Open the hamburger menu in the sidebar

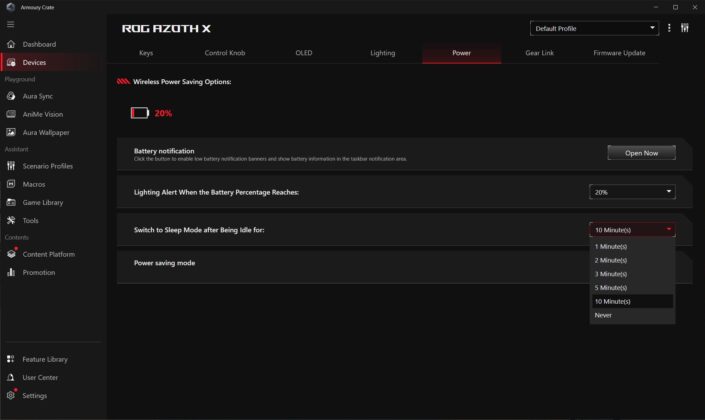coord(10,24)
